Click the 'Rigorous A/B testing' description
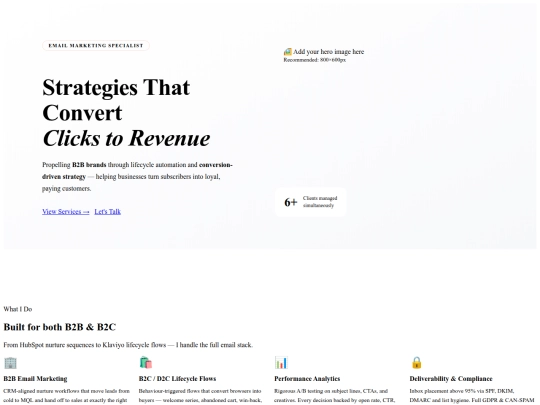The image size is (540, 405). click(334, 396)
